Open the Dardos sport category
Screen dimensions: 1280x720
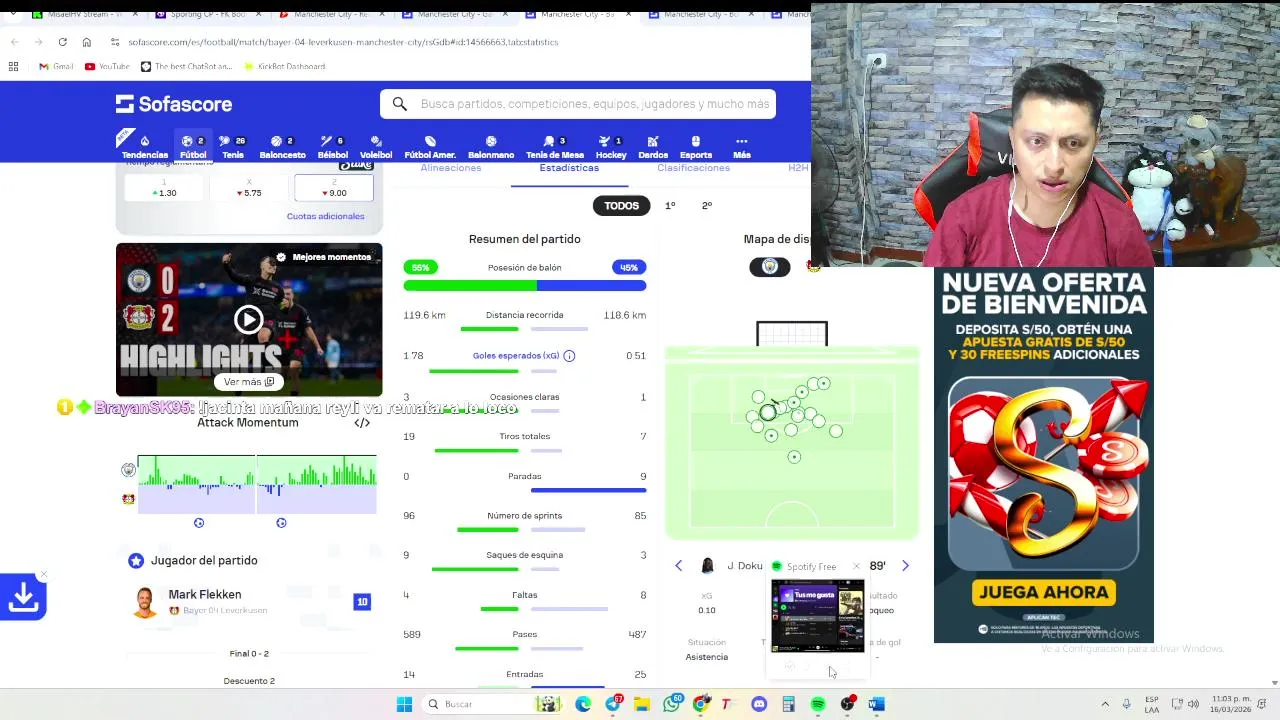(653, 147)
